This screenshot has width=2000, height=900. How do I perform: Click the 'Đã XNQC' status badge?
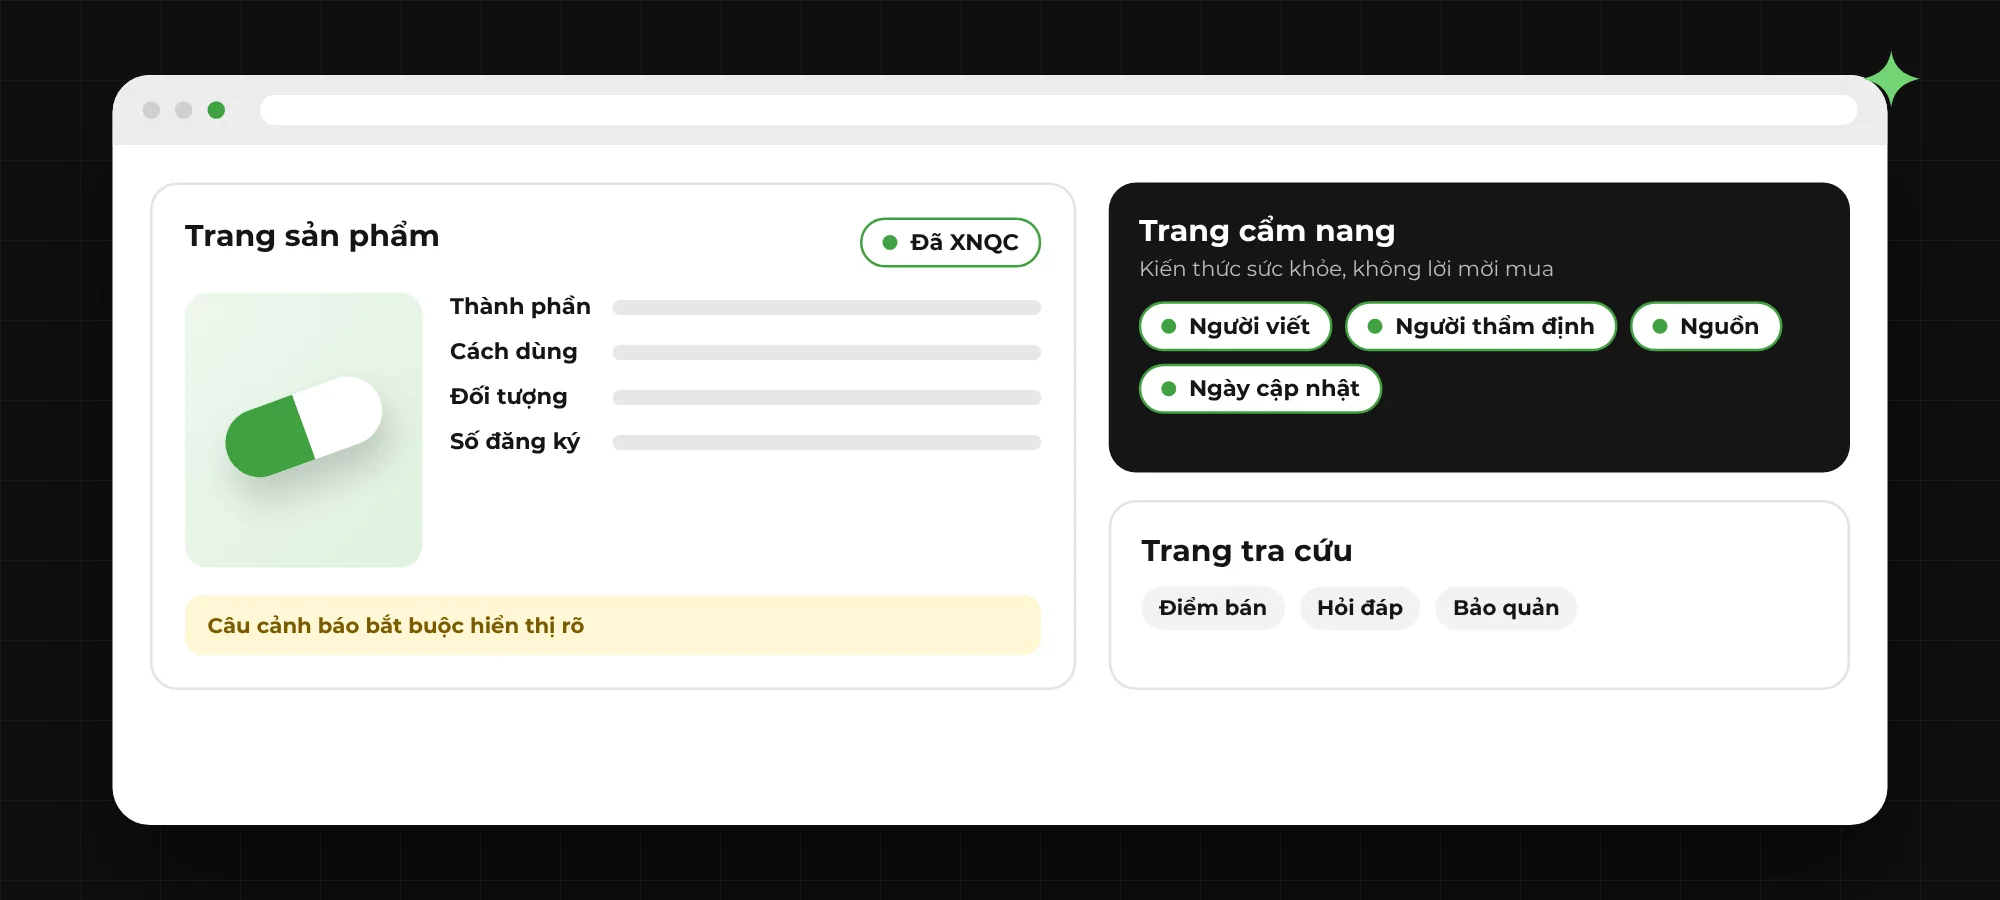[950, 242]
